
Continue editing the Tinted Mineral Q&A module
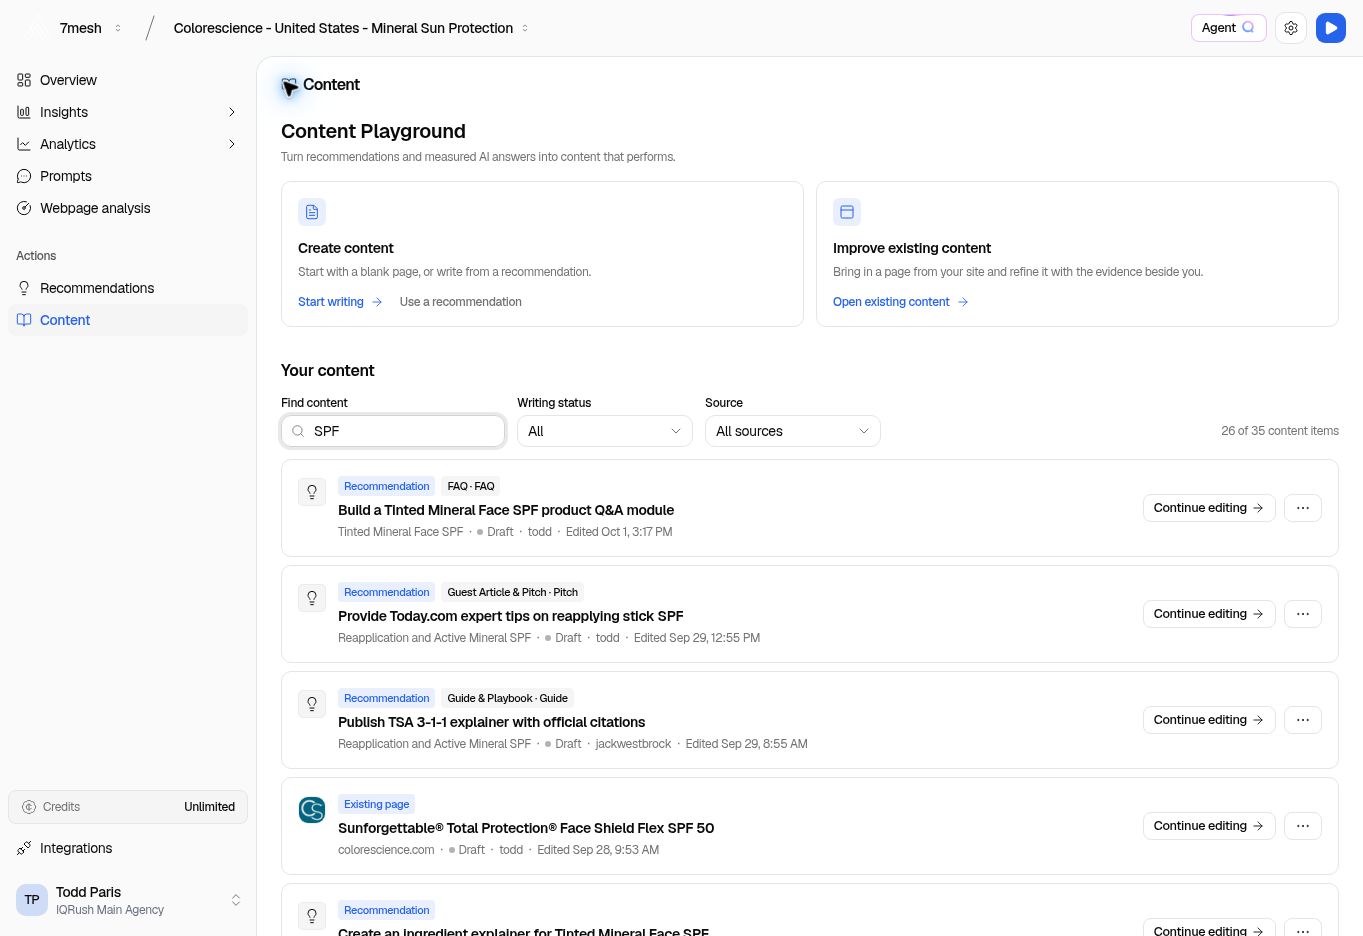coord(1209,508)
